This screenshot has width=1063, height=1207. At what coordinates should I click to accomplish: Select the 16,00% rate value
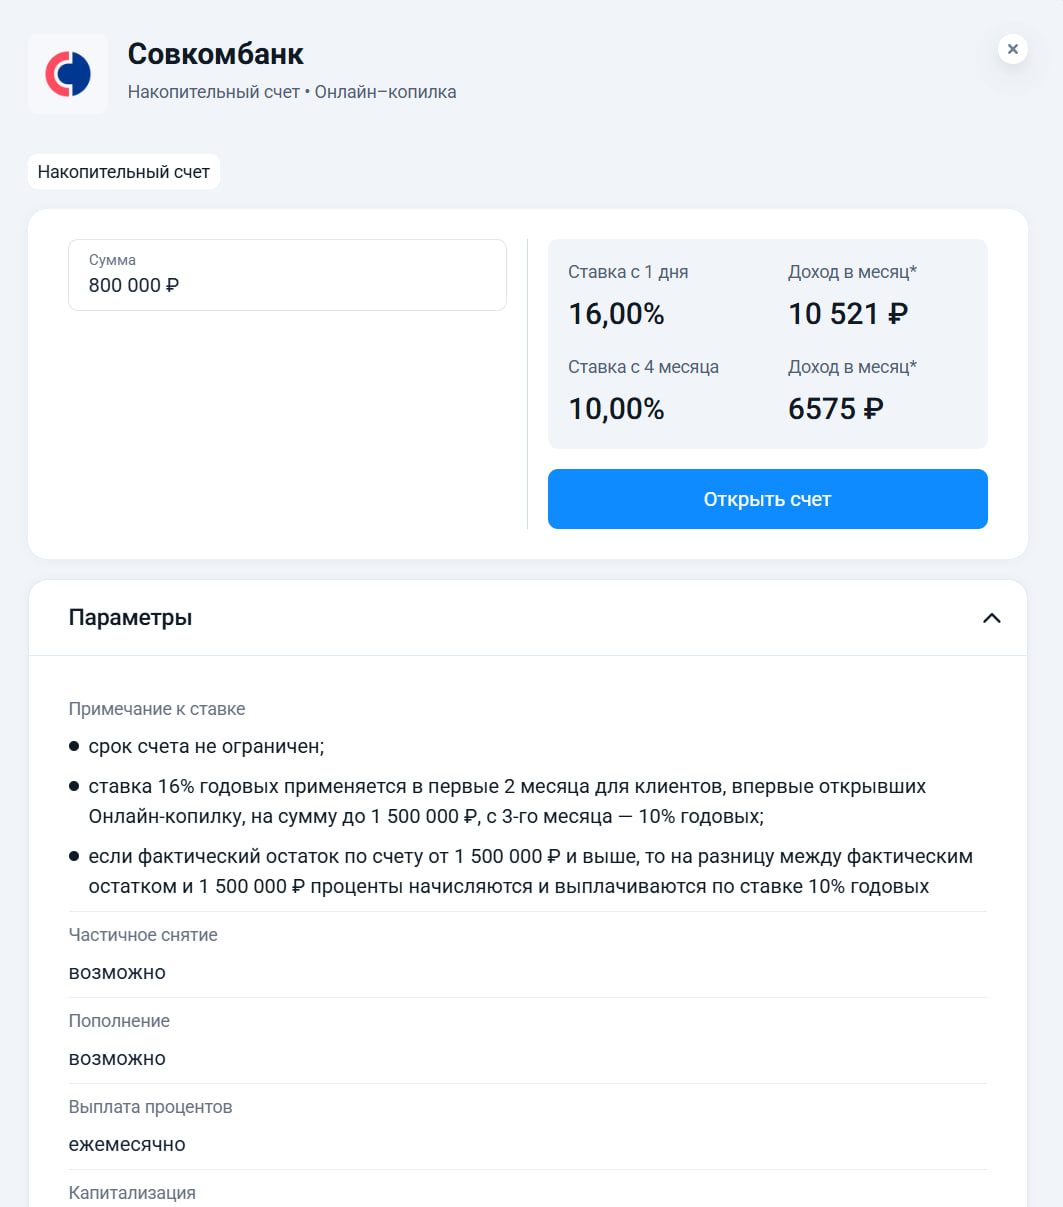pyautogui.click(x=616, y=312)
